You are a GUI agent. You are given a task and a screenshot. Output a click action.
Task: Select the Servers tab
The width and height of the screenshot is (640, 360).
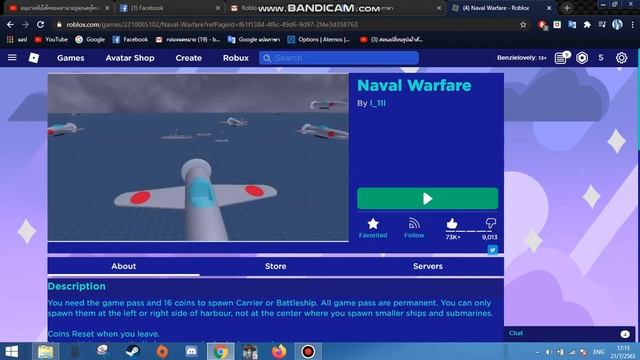point(428,266)
